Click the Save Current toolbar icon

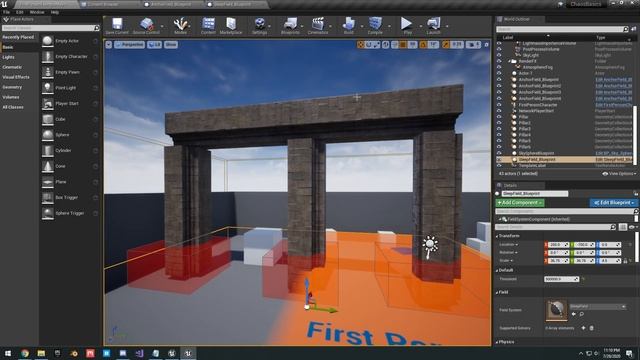click(x=117, y=24)
